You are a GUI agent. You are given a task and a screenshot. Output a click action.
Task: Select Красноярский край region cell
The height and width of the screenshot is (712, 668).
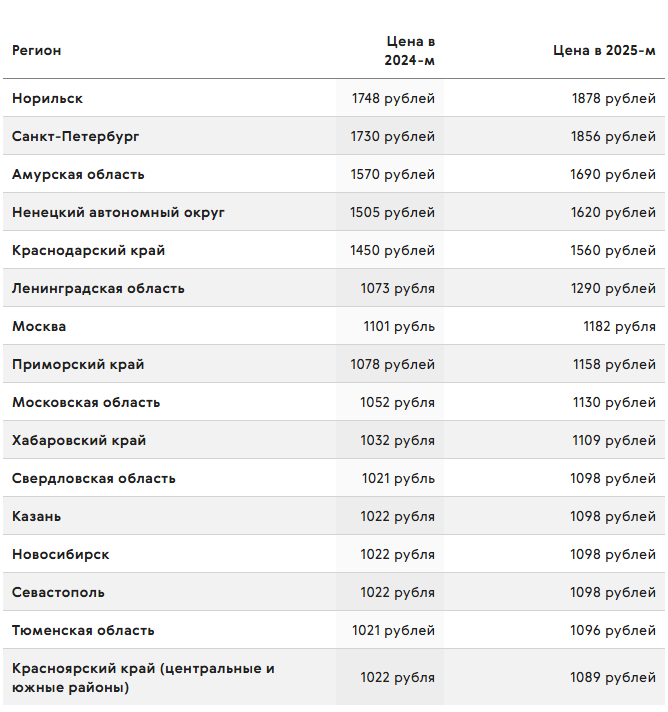click(x=143, y=677)
